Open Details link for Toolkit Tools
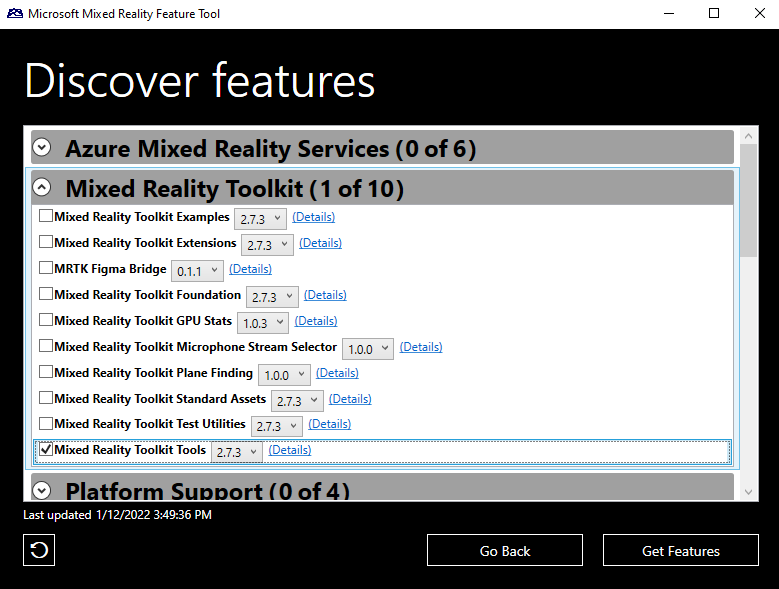The width and height of the screenshot is (779, 589). 290,449
